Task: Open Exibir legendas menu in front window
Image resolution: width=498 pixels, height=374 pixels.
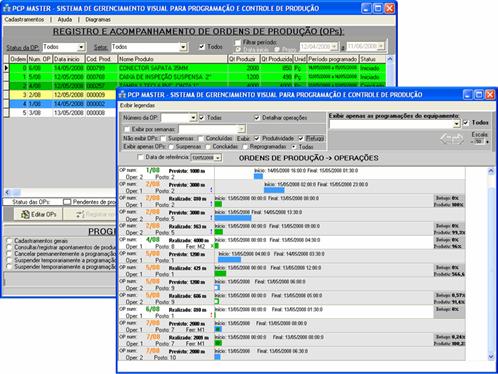Action: [x=137, y=105]
